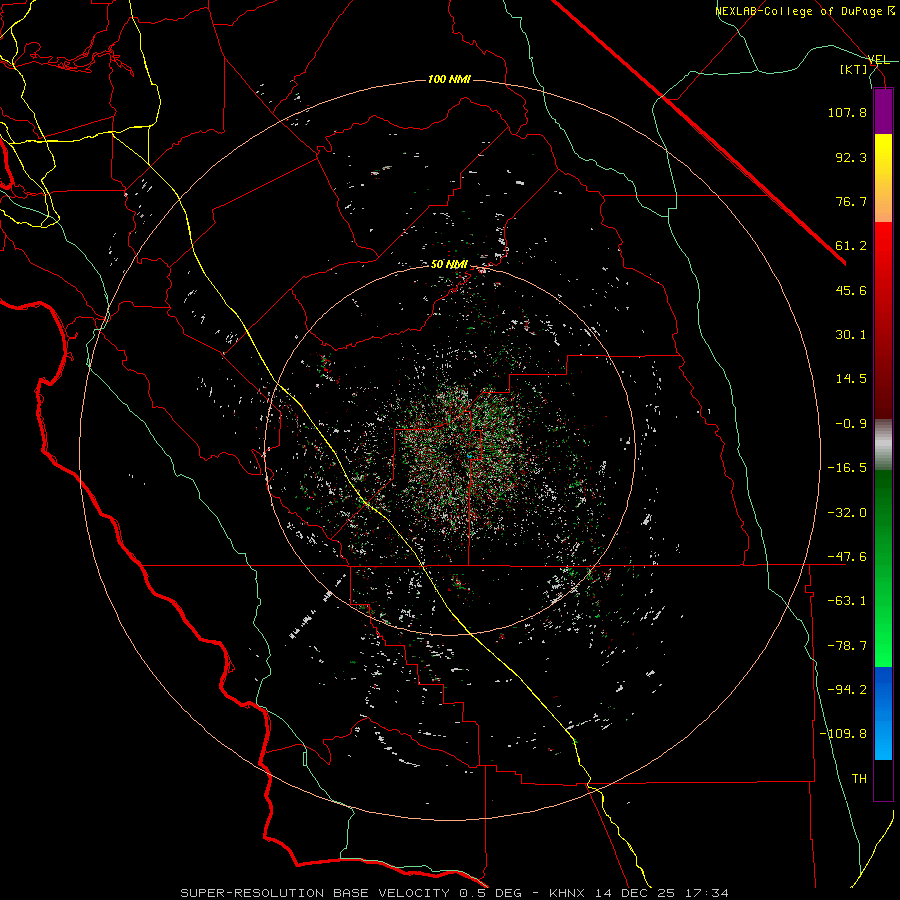
Task: Click the -16.5 velocity scale value
Action: [847, 468]
